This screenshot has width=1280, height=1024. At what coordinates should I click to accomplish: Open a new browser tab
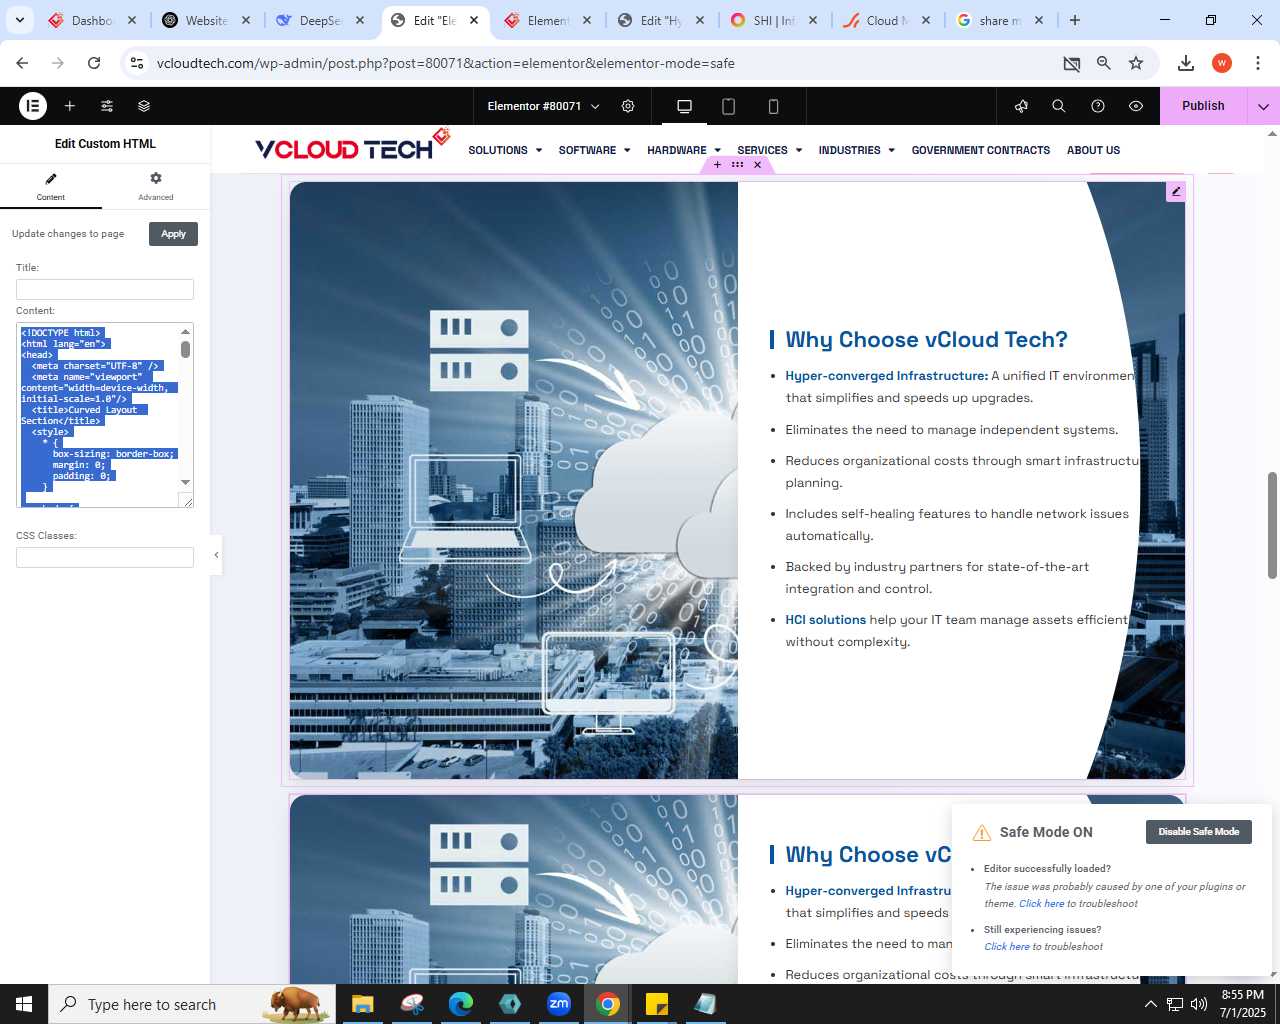pos(1075,20)
